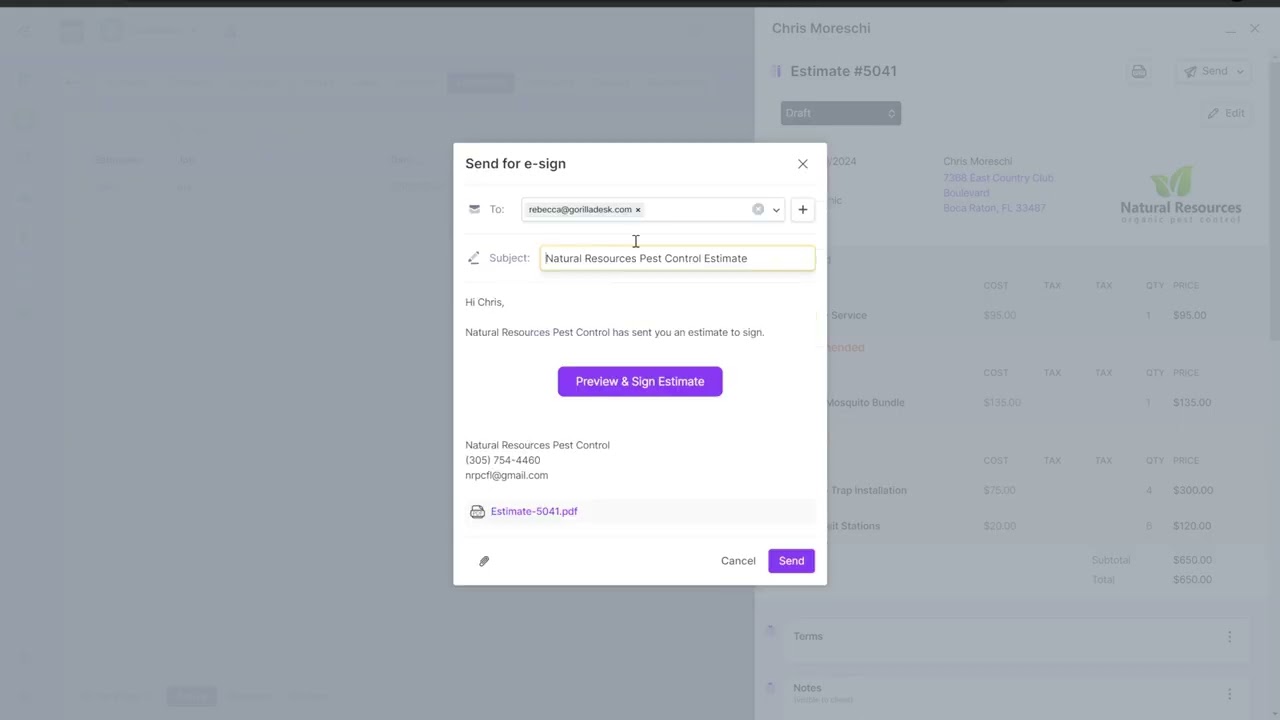The height and width of the screenshot is (720, 1280).
Task: Click the nrpcfl@gmail.com signature text
Action: click(x=506, y=475)
